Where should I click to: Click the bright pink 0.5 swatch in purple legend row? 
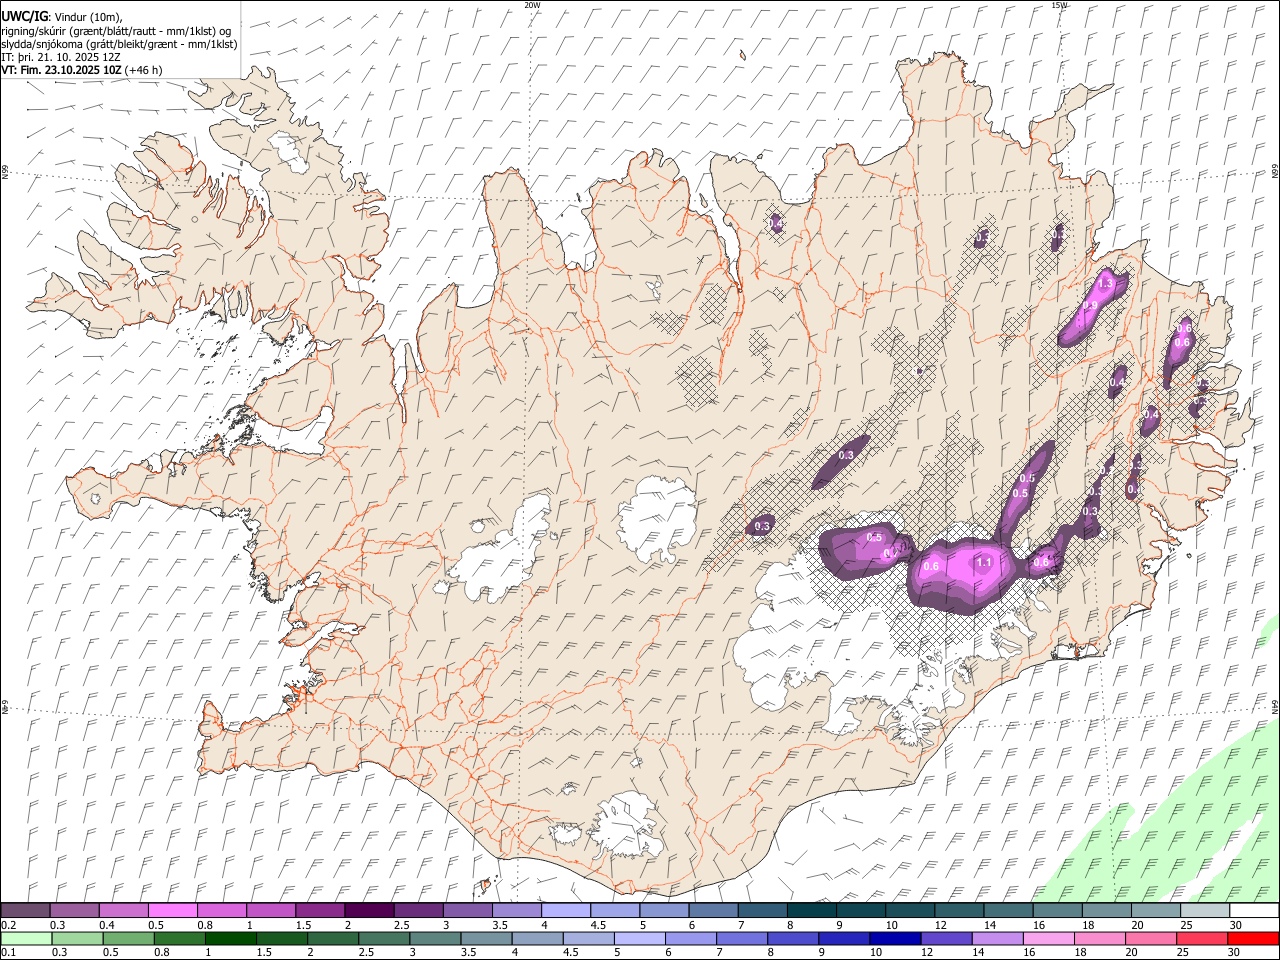[172, 910]
